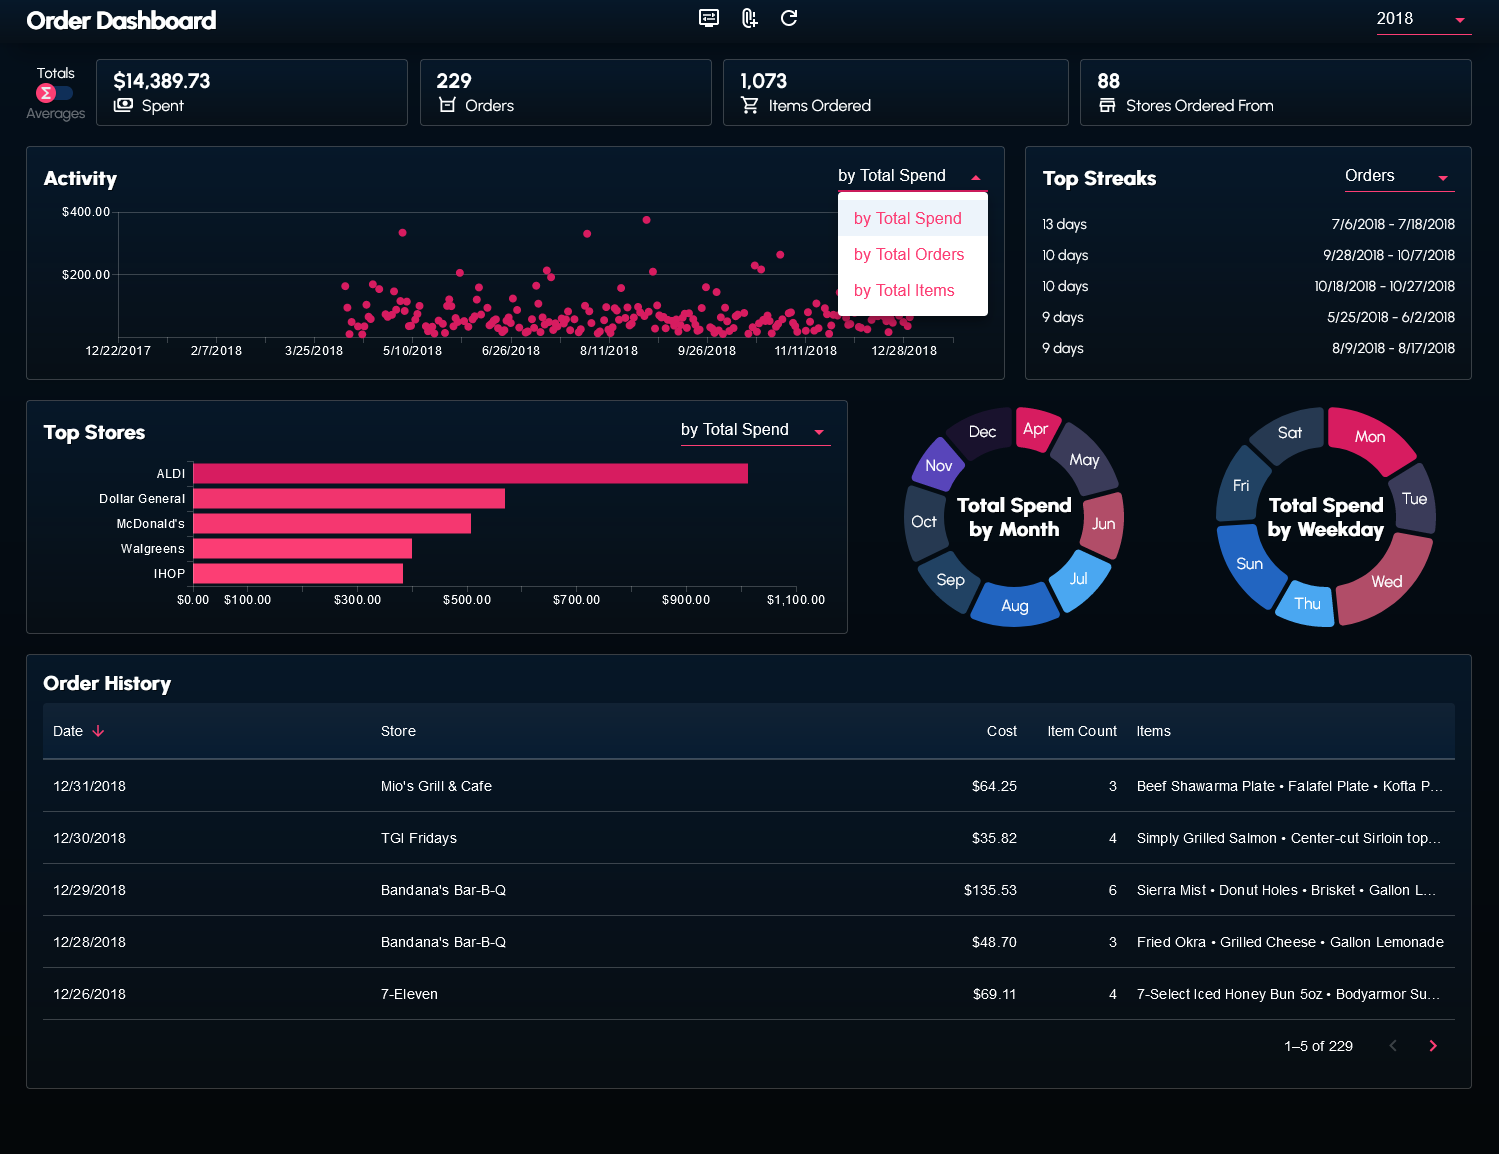Click the refresh dashboard icon
Screen dimensions: 1499x1154
coord(789,18)
